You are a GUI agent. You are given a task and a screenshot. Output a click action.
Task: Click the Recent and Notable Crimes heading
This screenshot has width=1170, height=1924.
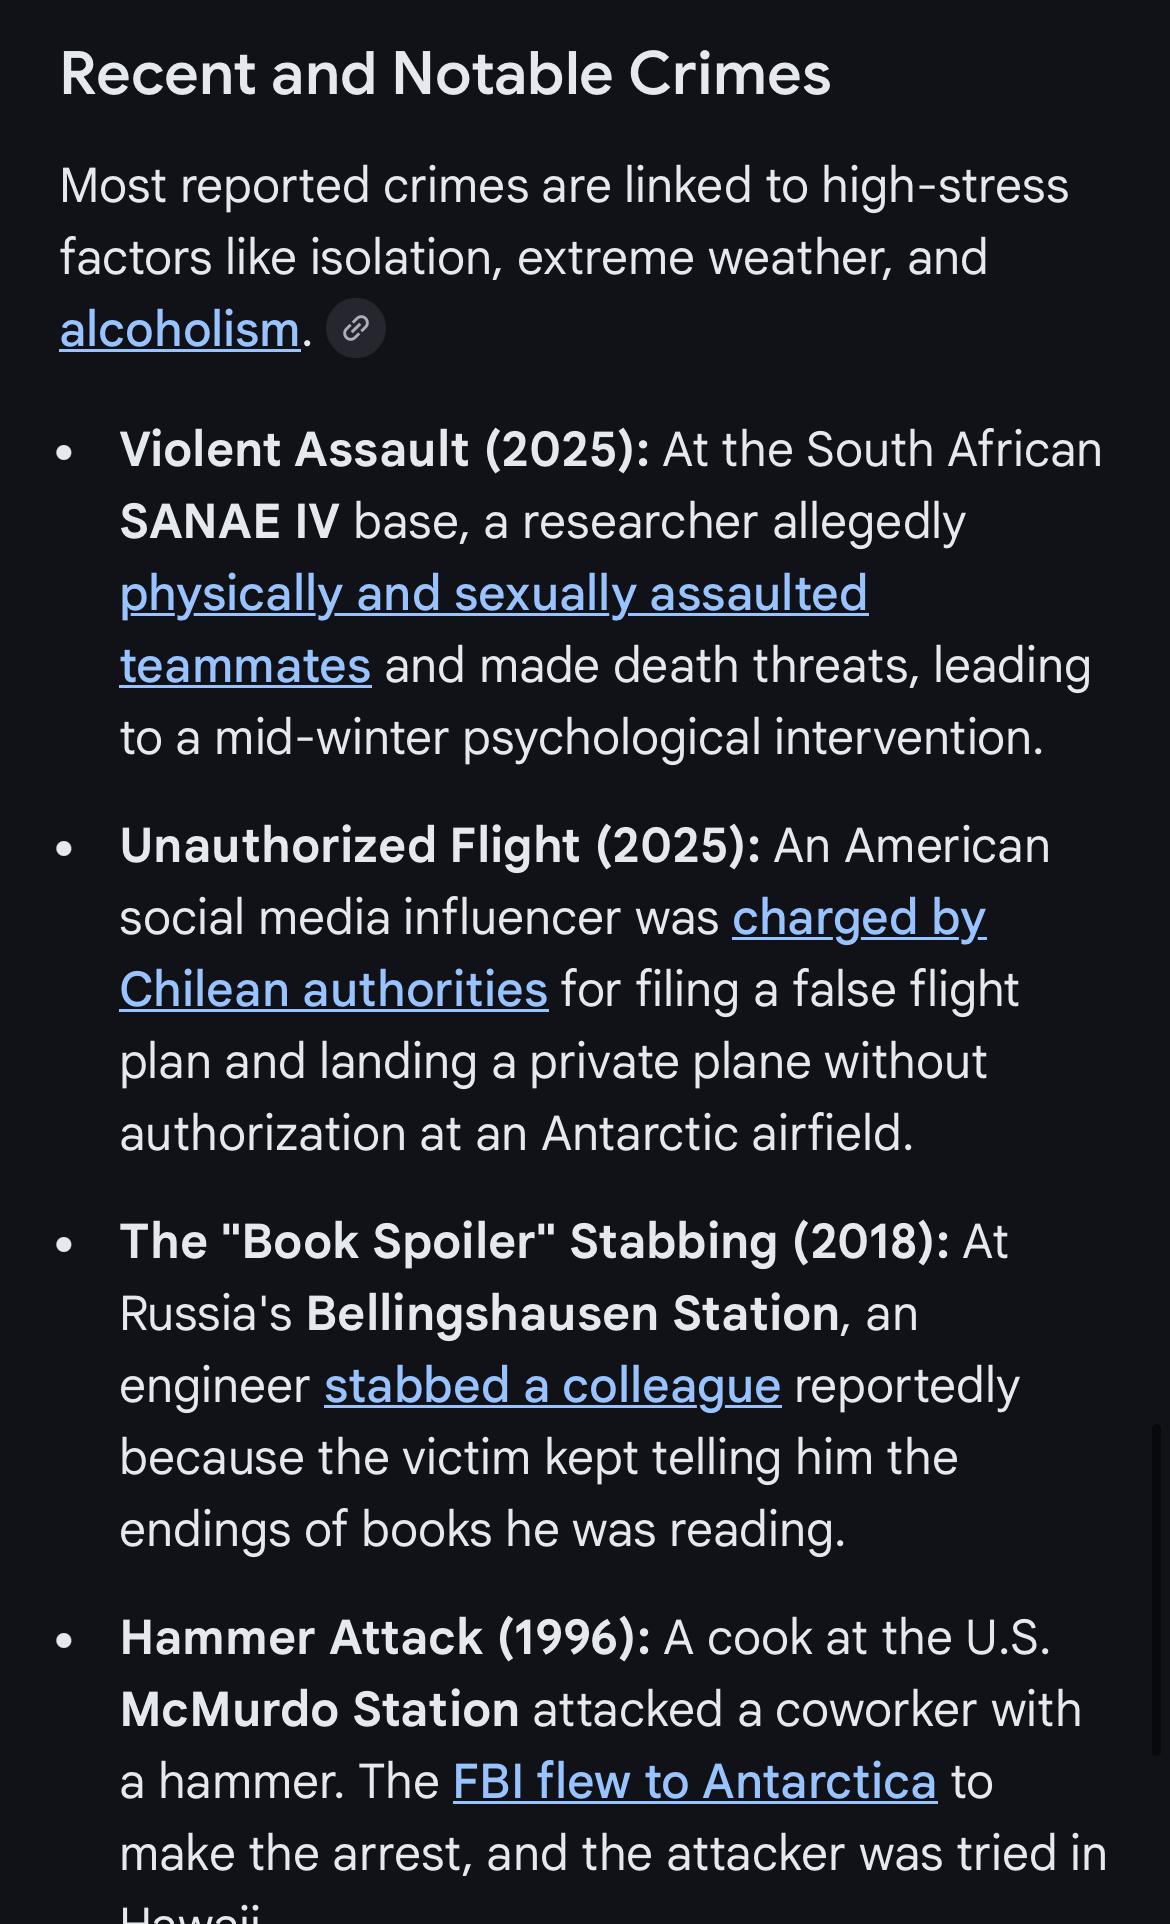coord(445,74)
